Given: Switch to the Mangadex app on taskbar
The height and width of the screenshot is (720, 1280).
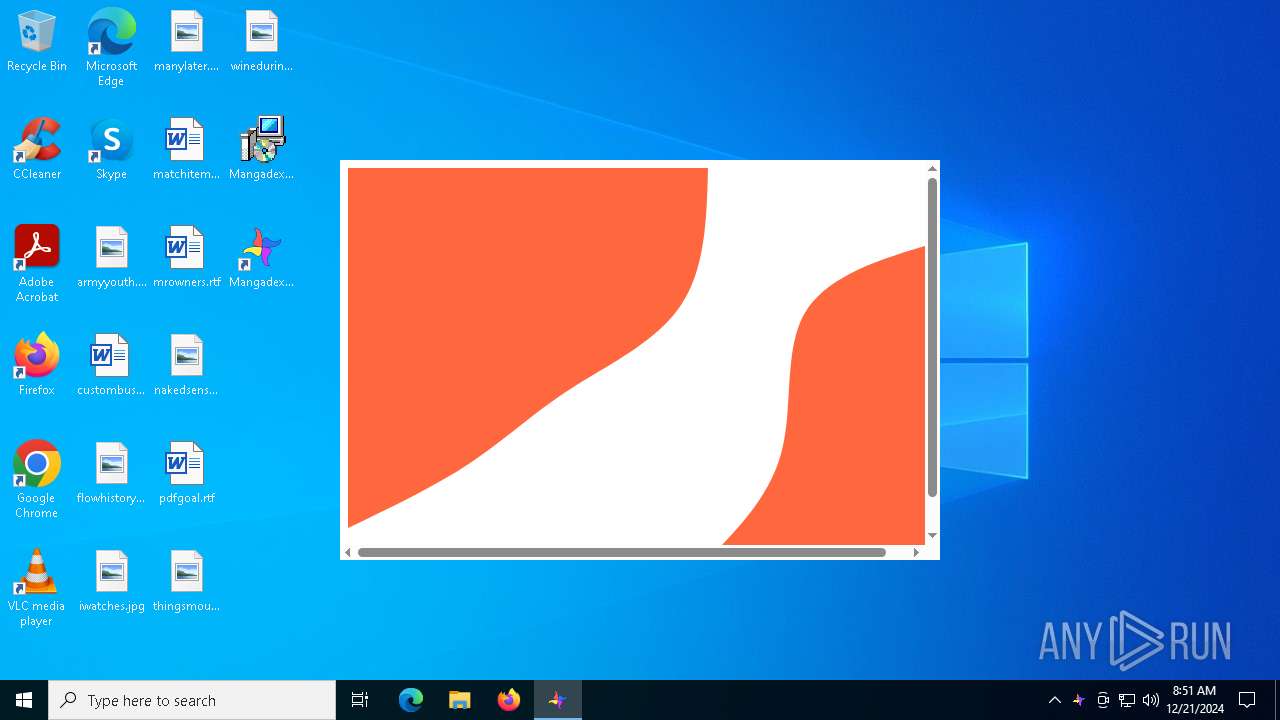Looking at the screenshot, I should (x=557, y=700).
